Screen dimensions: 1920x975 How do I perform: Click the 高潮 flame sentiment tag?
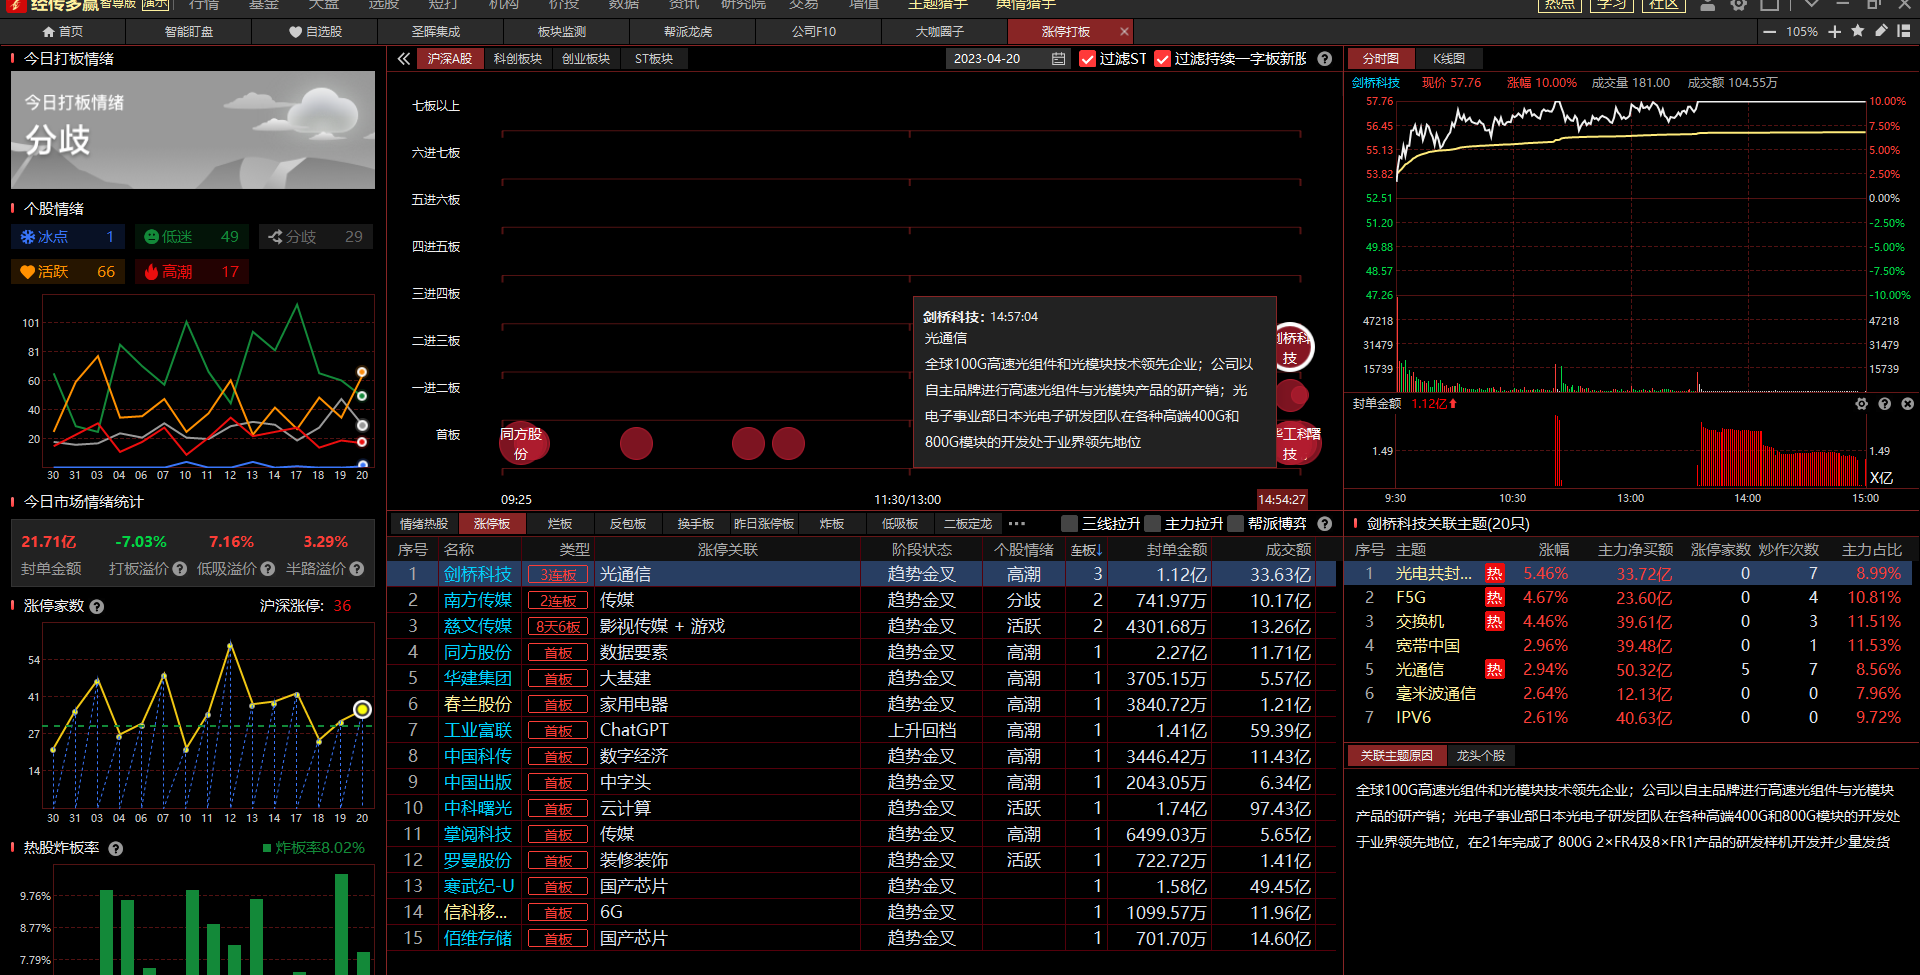click(x=191, y=272)
